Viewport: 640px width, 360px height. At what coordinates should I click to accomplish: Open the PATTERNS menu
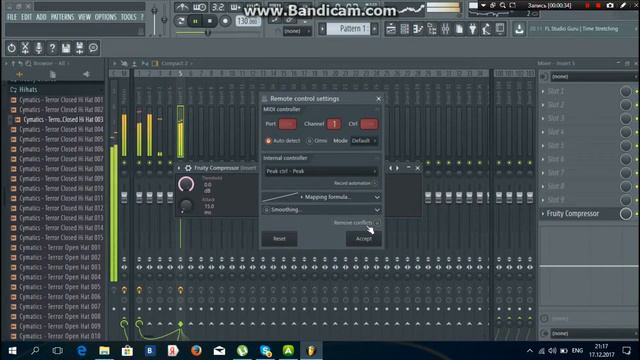pyautogui.click(x=62, y=17)
